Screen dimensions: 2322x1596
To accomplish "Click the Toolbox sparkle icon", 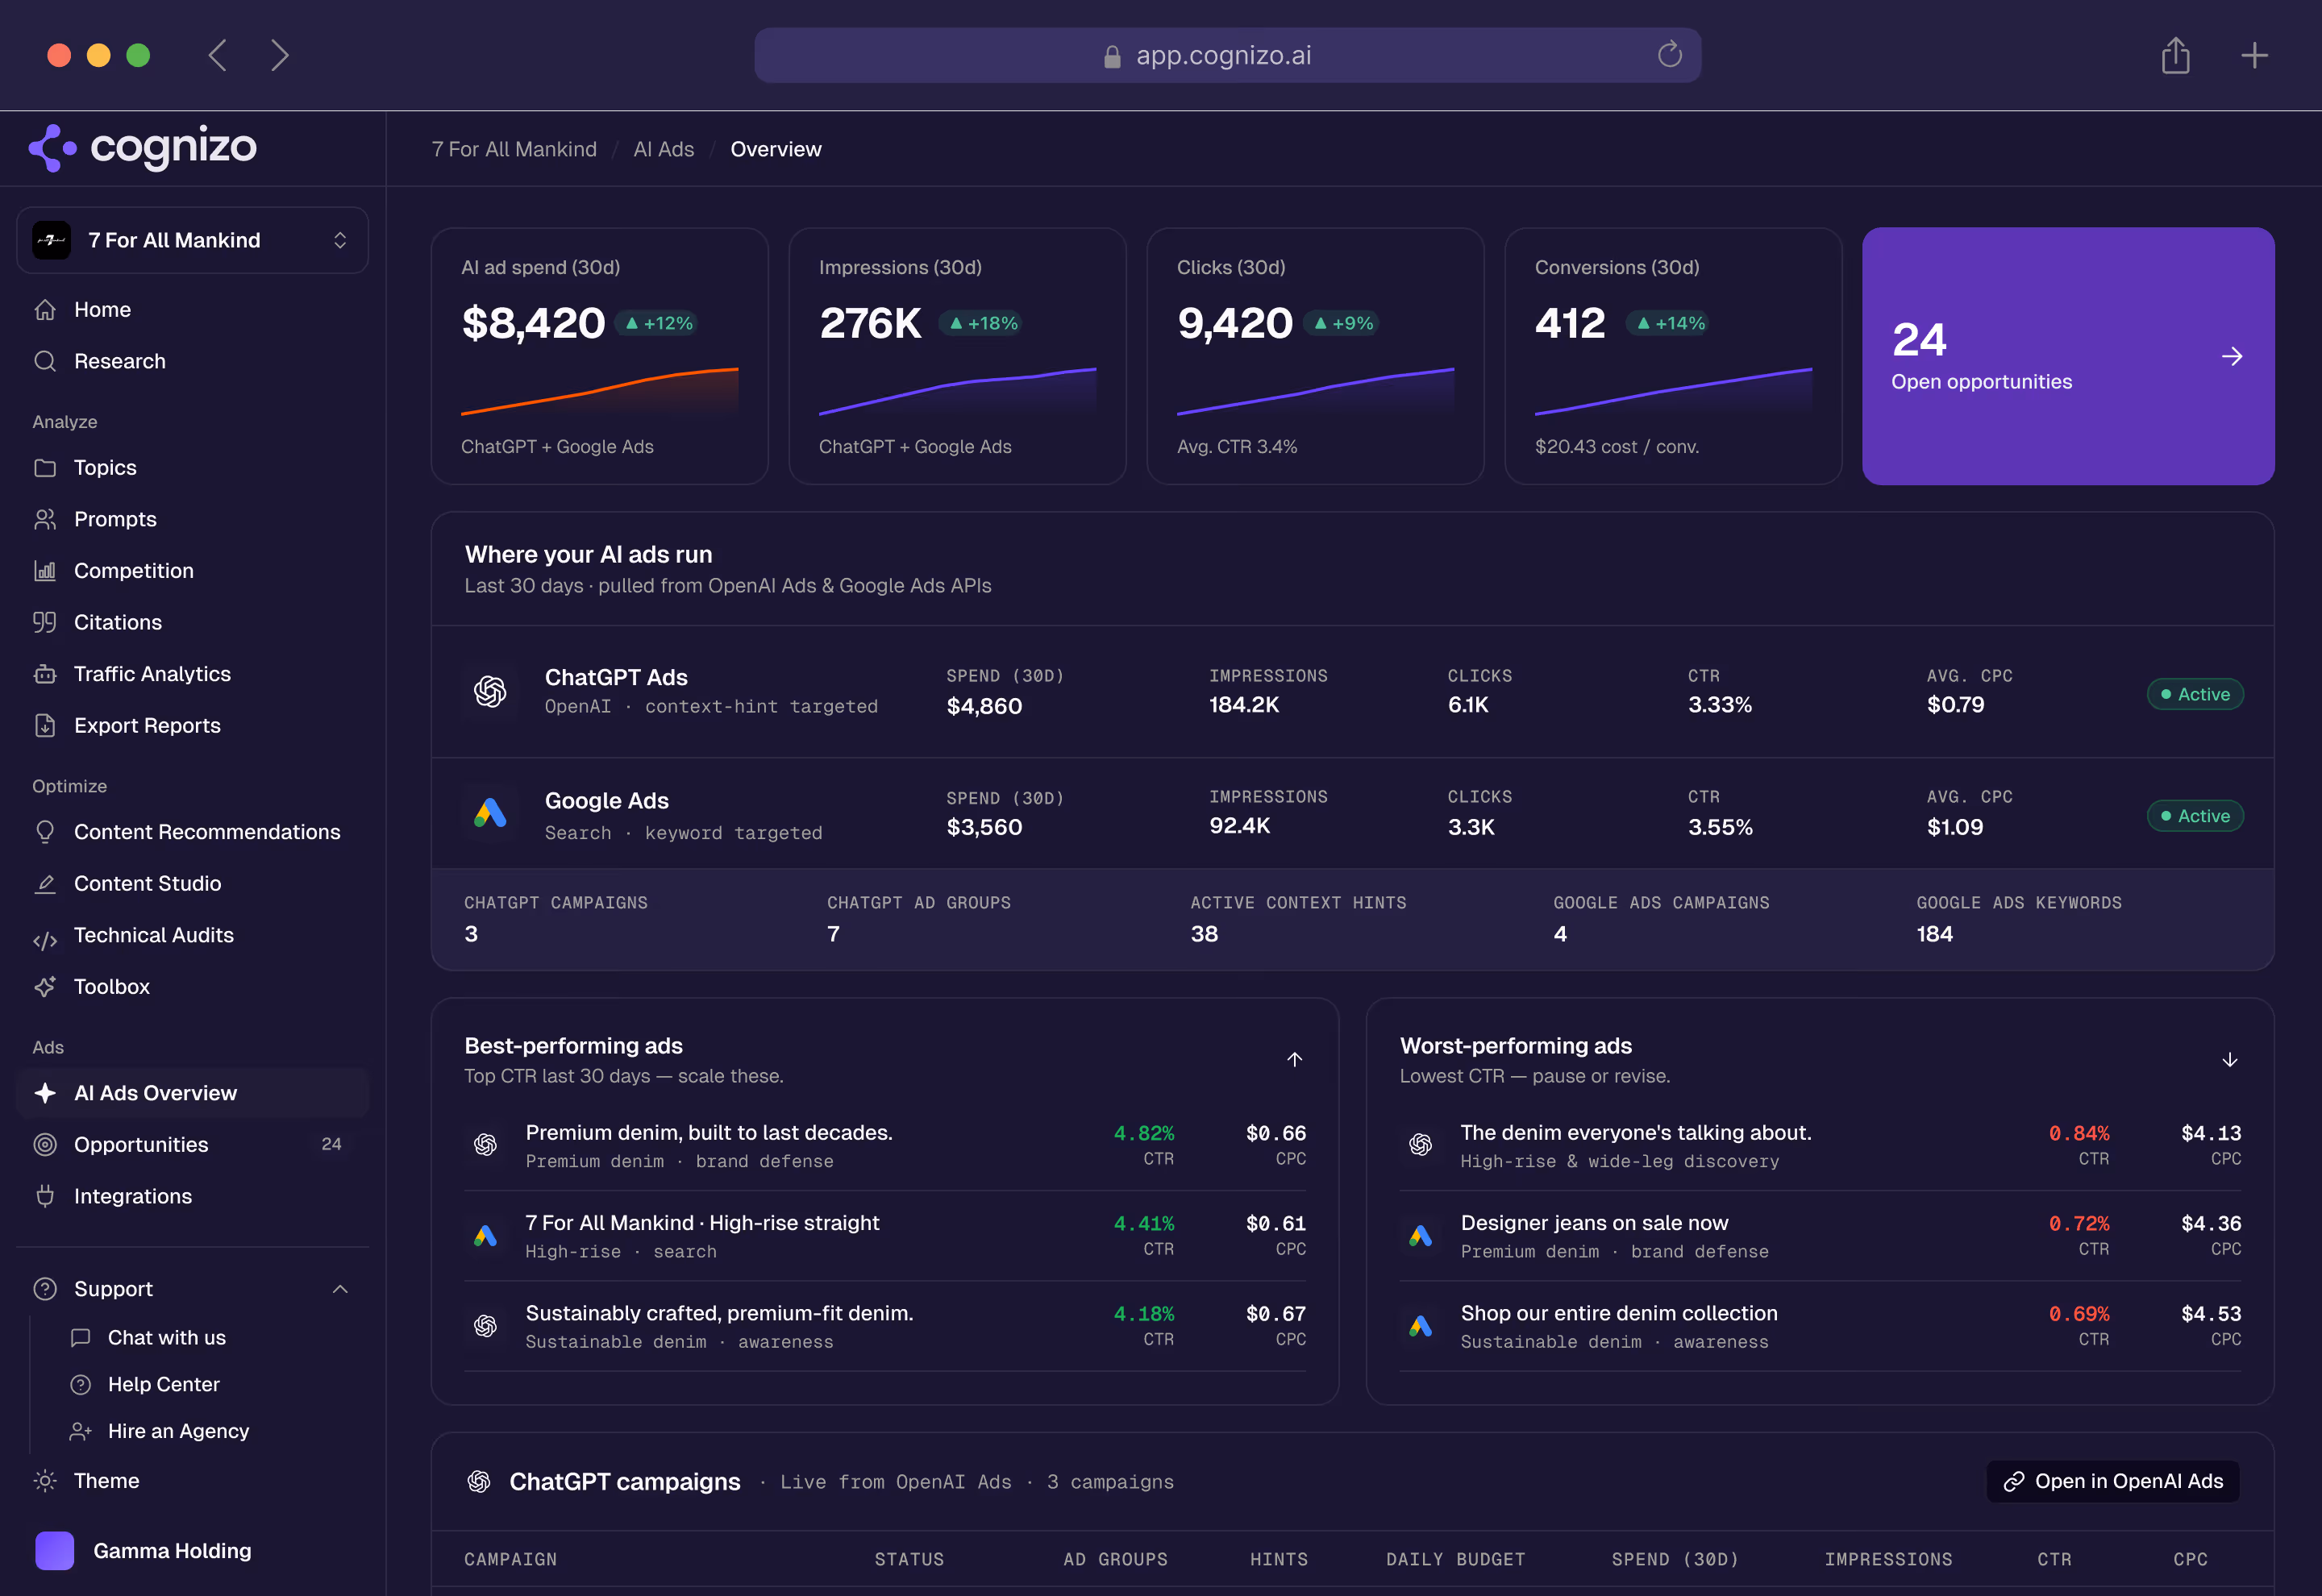I will point(45,987).
